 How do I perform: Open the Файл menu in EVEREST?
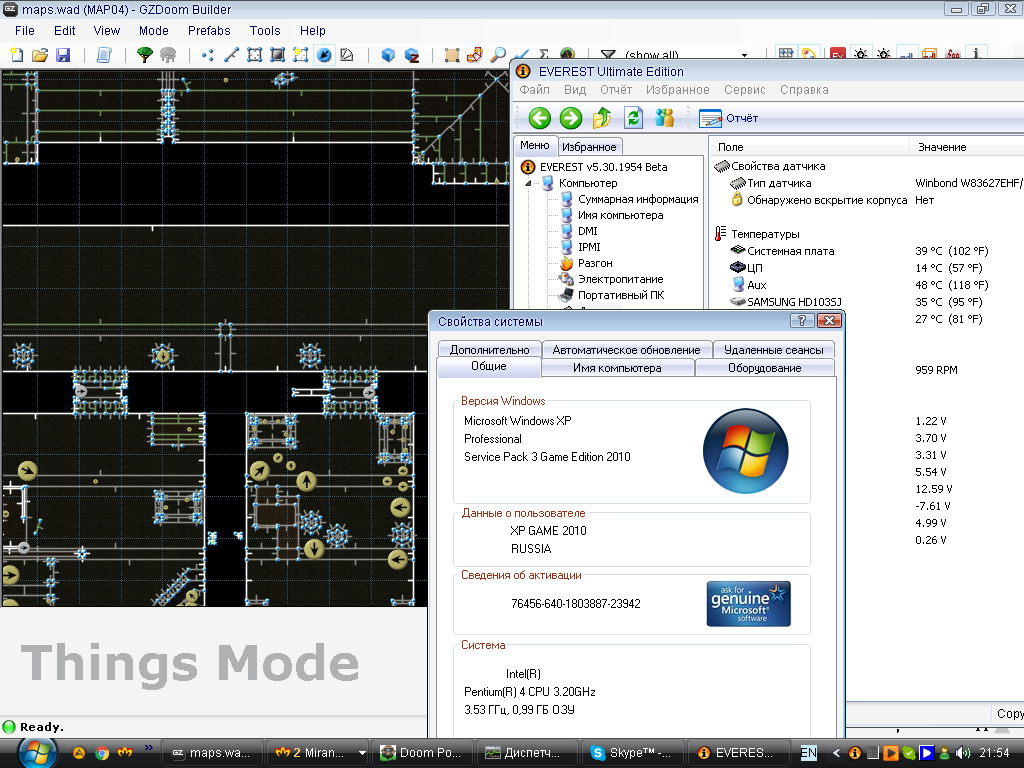click(x=534, y=90)
